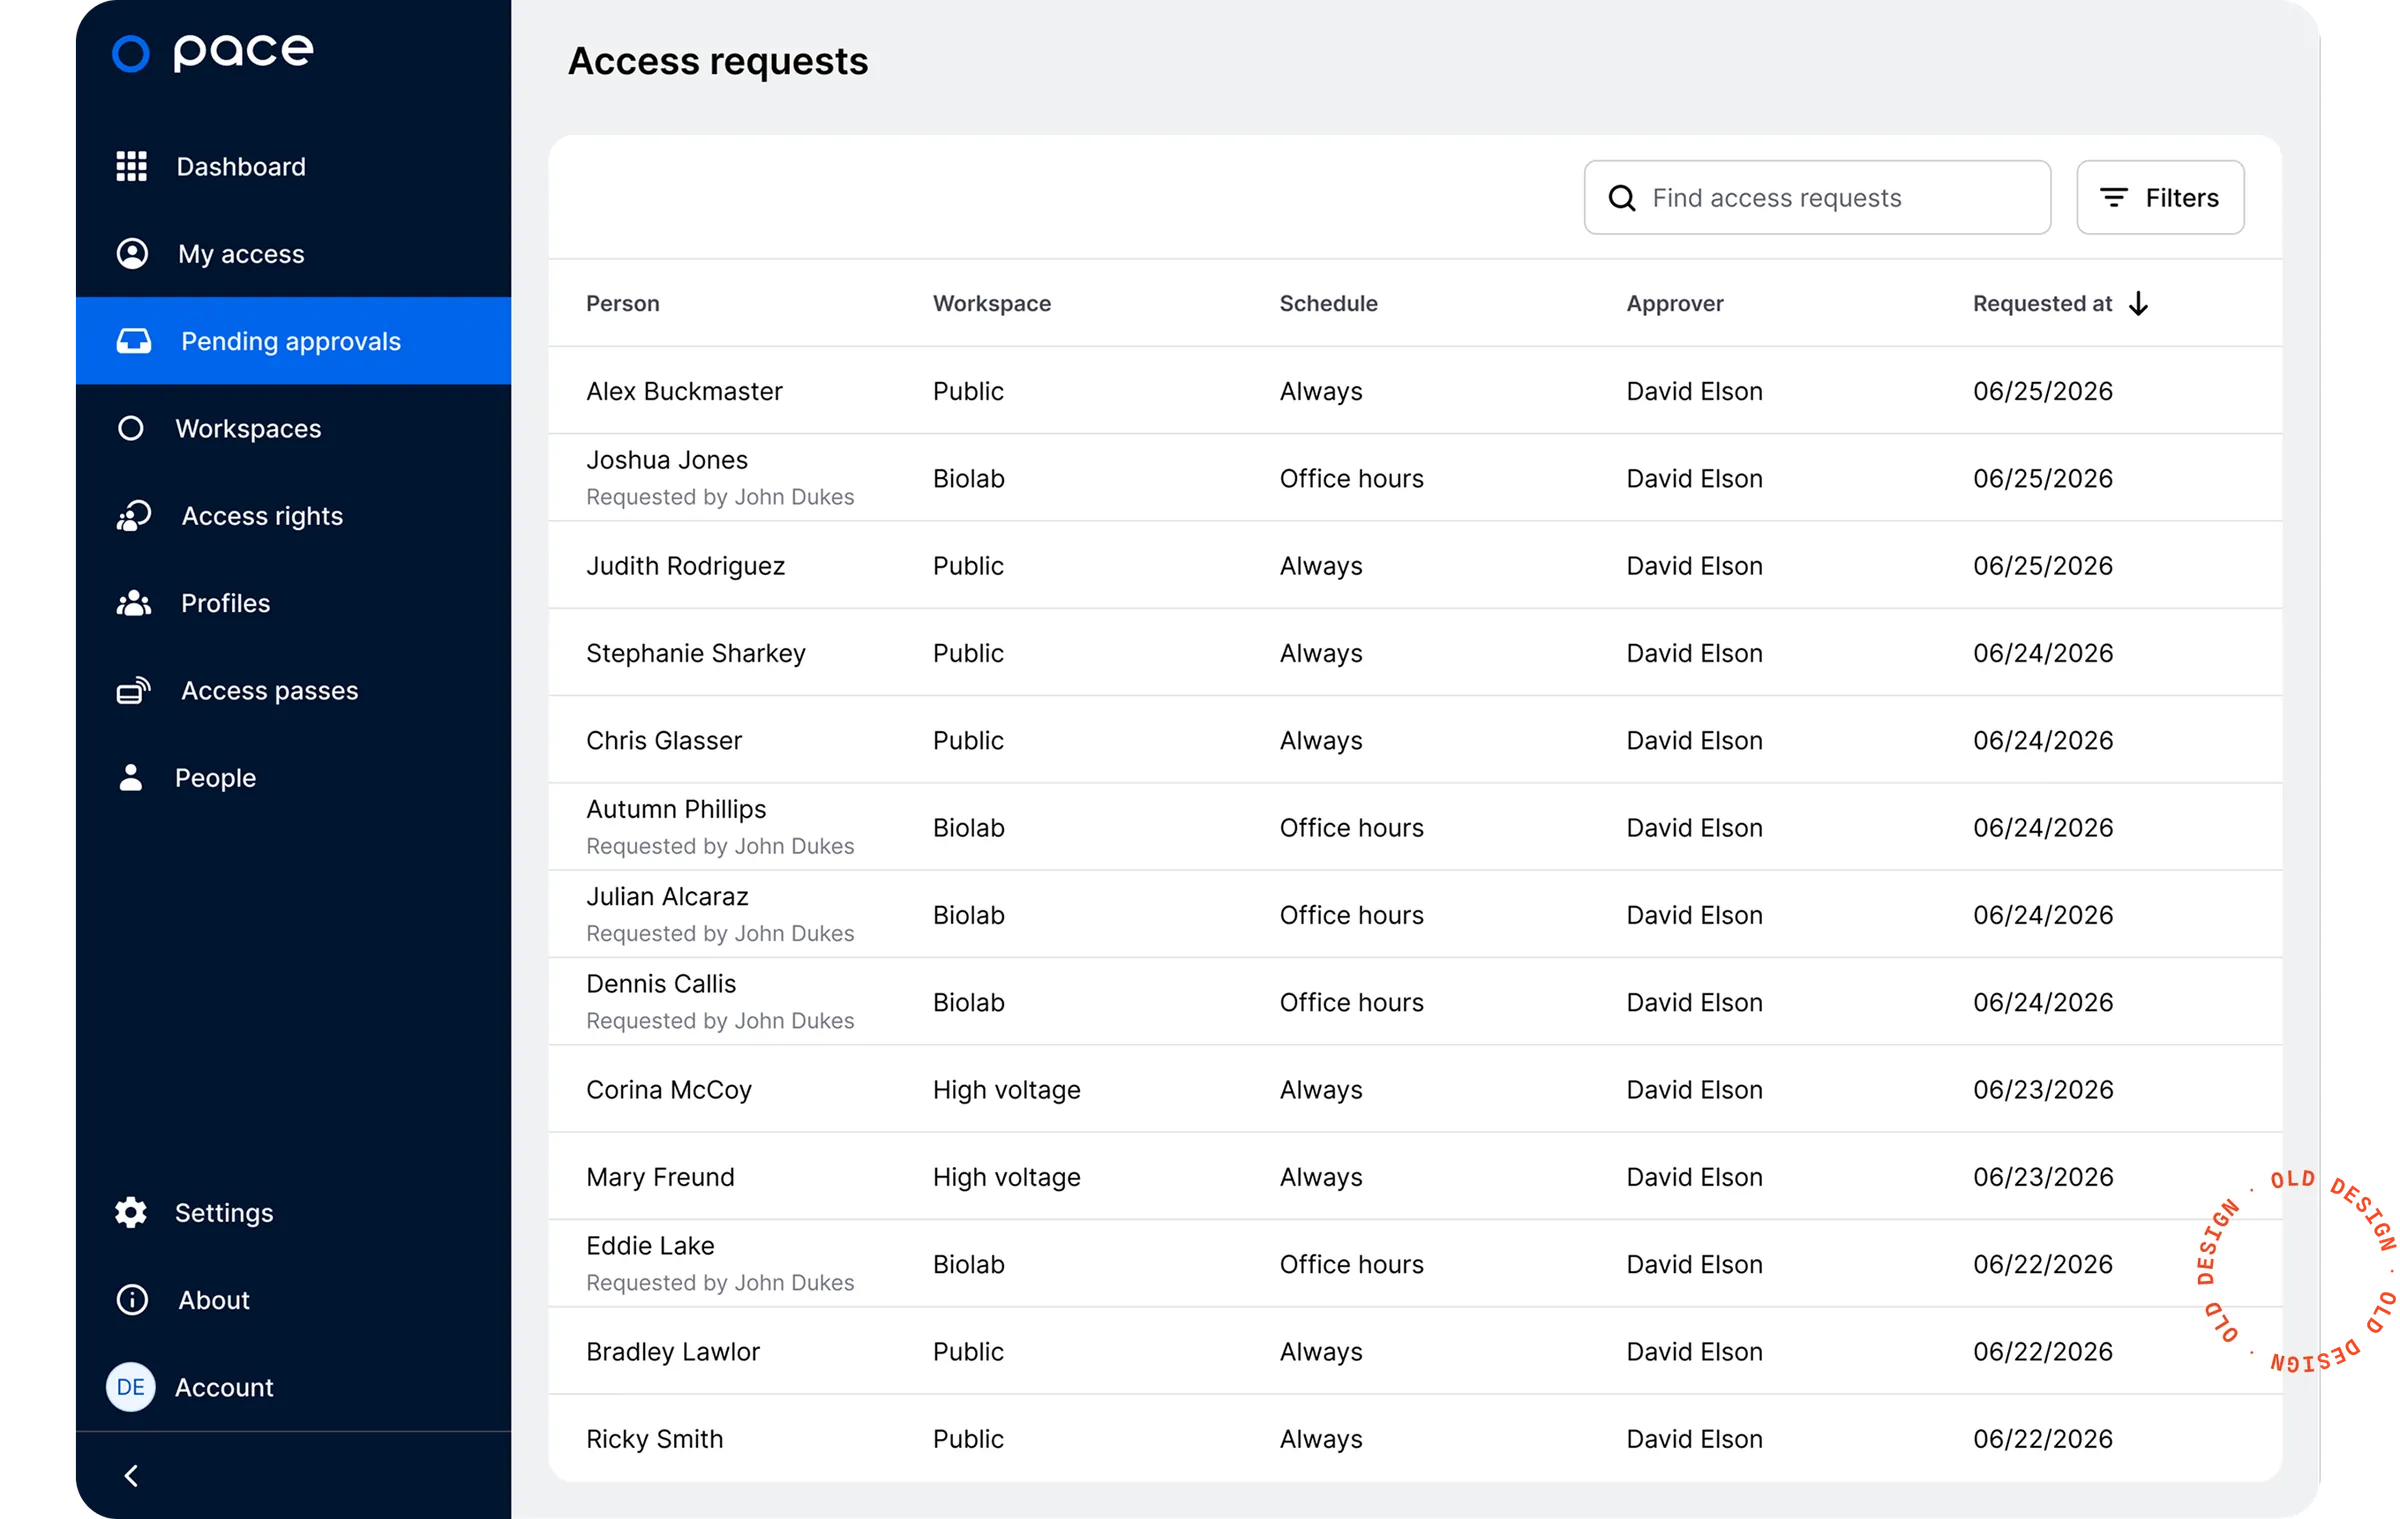Viewport: 2400px width, 1519px height.
Task: Click High voltage in Corina McCoy row
Action: 1006,1089
